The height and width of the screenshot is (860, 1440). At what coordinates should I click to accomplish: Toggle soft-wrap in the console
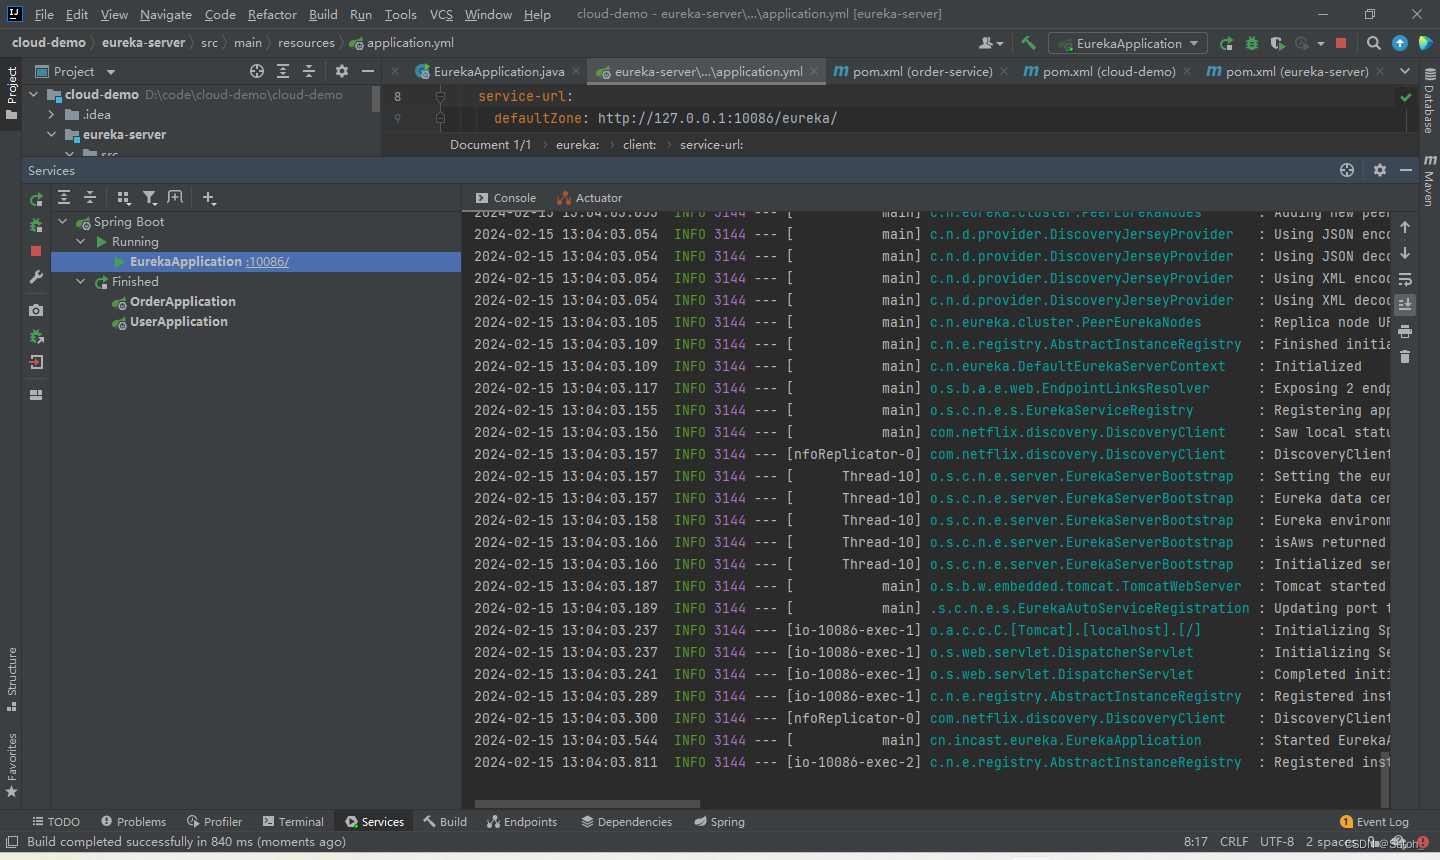click(x=1405, y=279)
